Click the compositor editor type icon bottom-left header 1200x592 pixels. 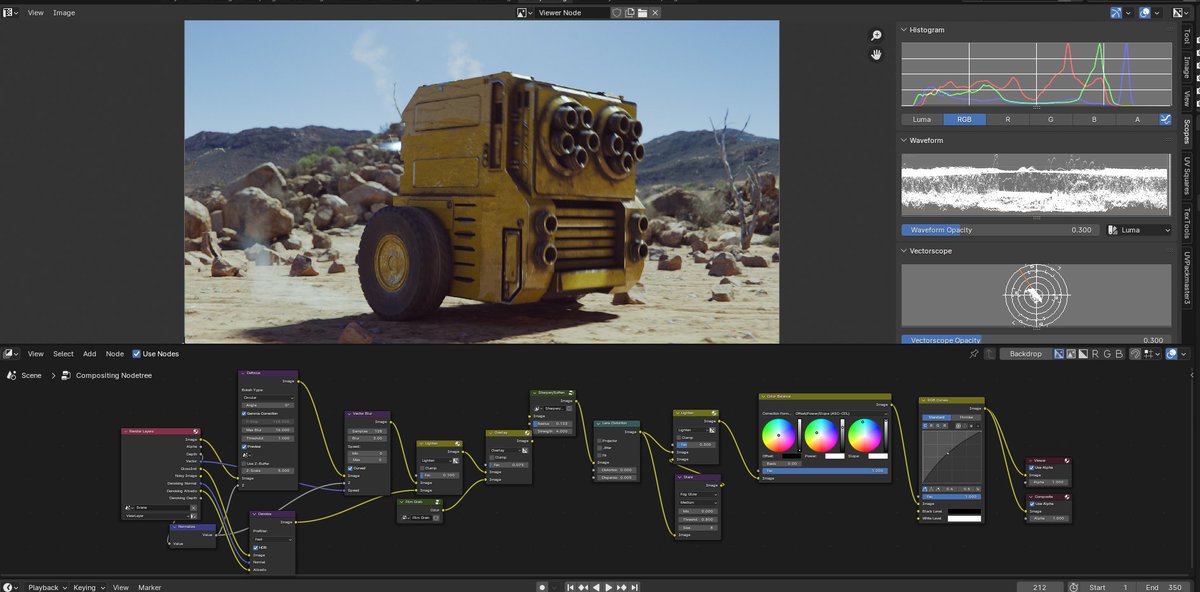point(8,353)
